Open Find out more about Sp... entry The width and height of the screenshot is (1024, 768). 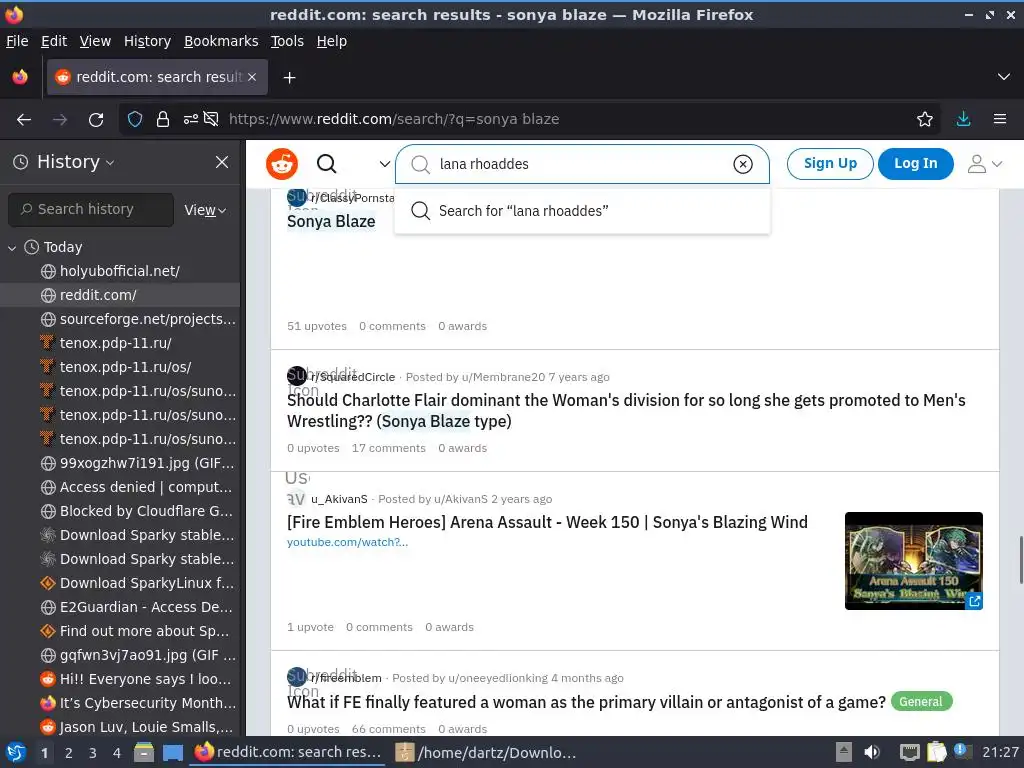120,632
